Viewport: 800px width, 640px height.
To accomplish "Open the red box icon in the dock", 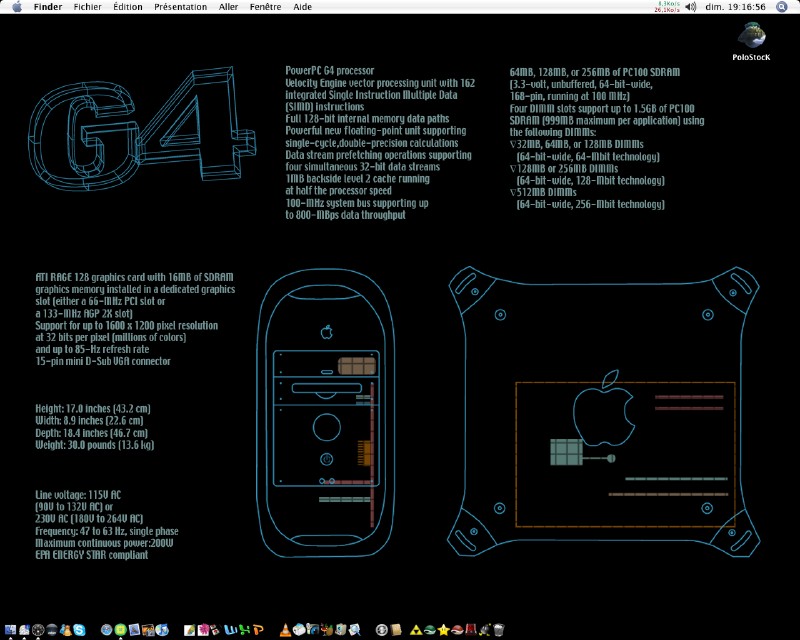I will (x=471, y=630).
